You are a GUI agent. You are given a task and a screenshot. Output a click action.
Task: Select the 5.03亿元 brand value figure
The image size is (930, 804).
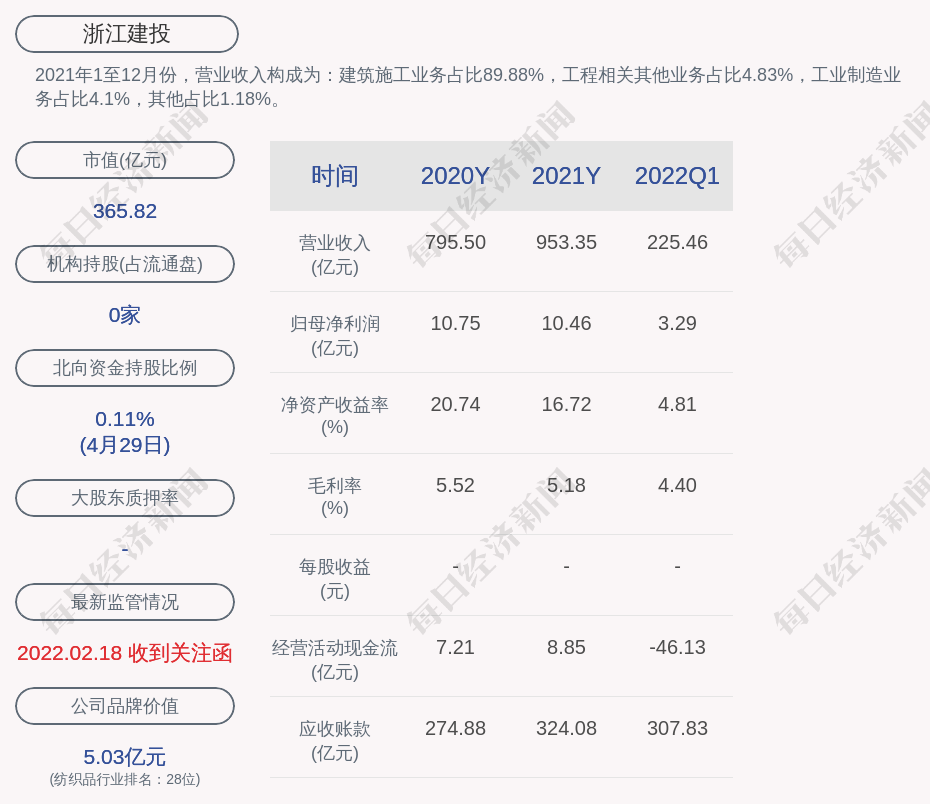click(125, 757)
